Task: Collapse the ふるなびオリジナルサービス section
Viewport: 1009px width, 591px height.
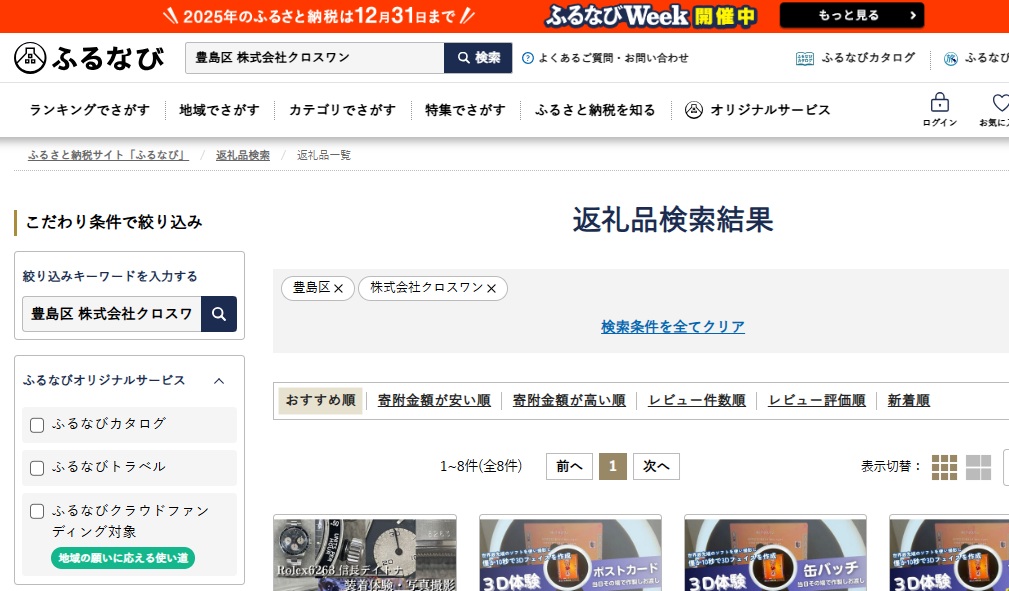Action: click(219, 381)
